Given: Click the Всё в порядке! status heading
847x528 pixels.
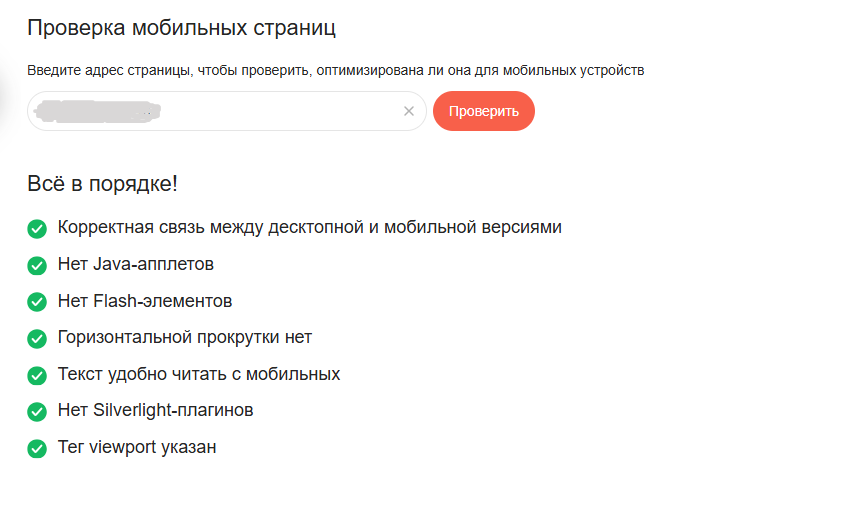Looking at the screenshot, I should pyautogui.click(x=103, y=184).
